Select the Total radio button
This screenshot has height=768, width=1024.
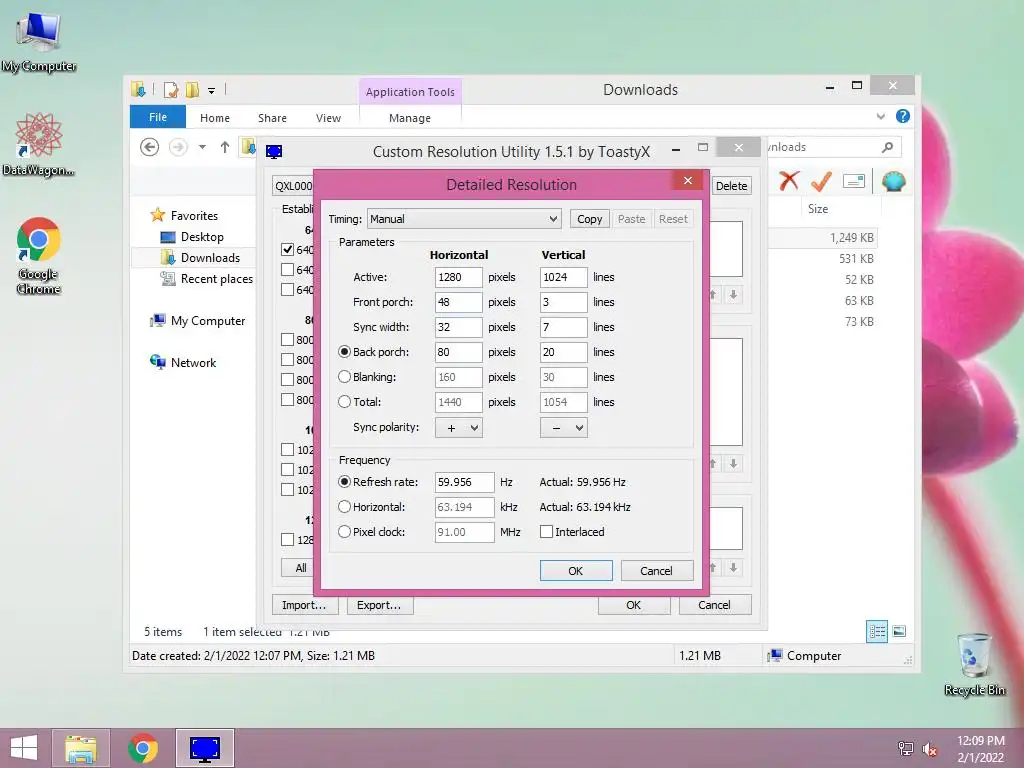pyautogui.click(x=345, y=402)
